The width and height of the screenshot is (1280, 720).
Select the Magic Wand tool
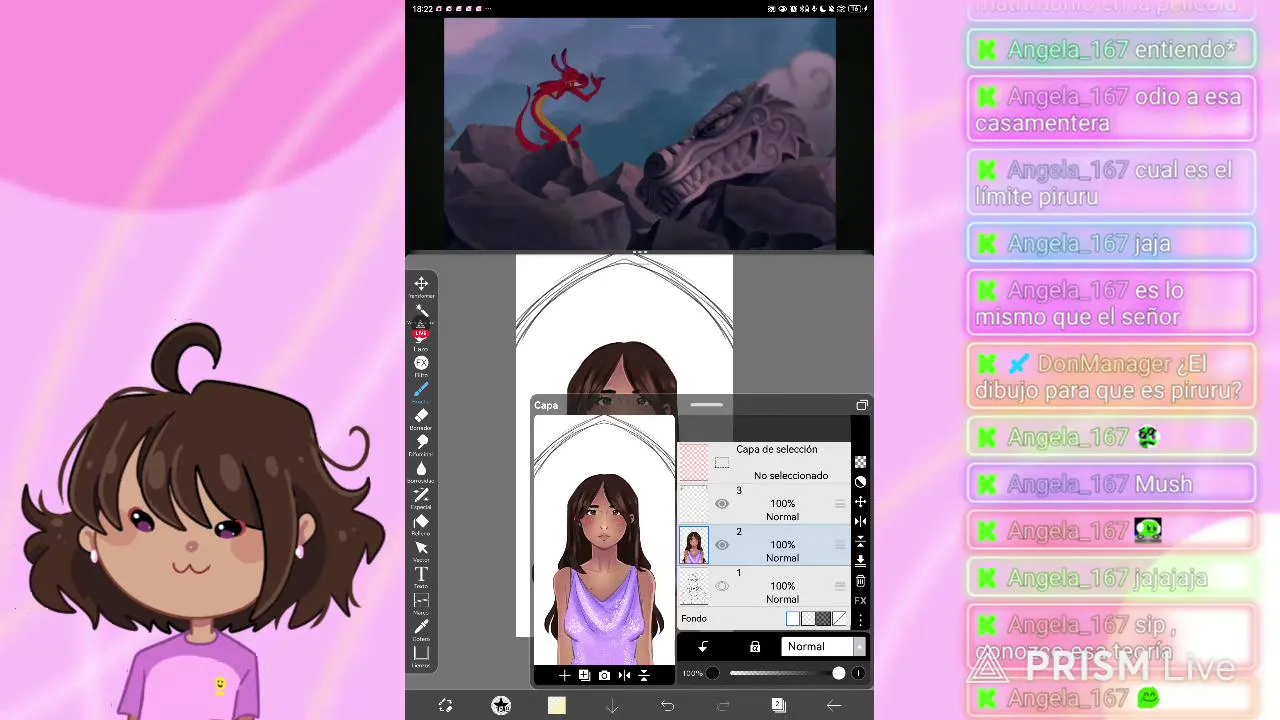tap(421, 311)
